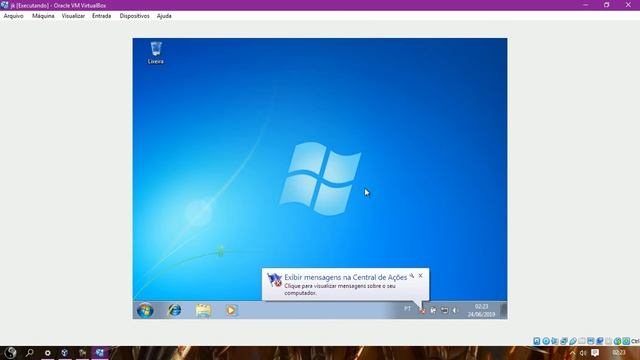This screenshot has height=360, width=640.
Task: Minimize the VirtualBox window
Action: pos(586,5)
